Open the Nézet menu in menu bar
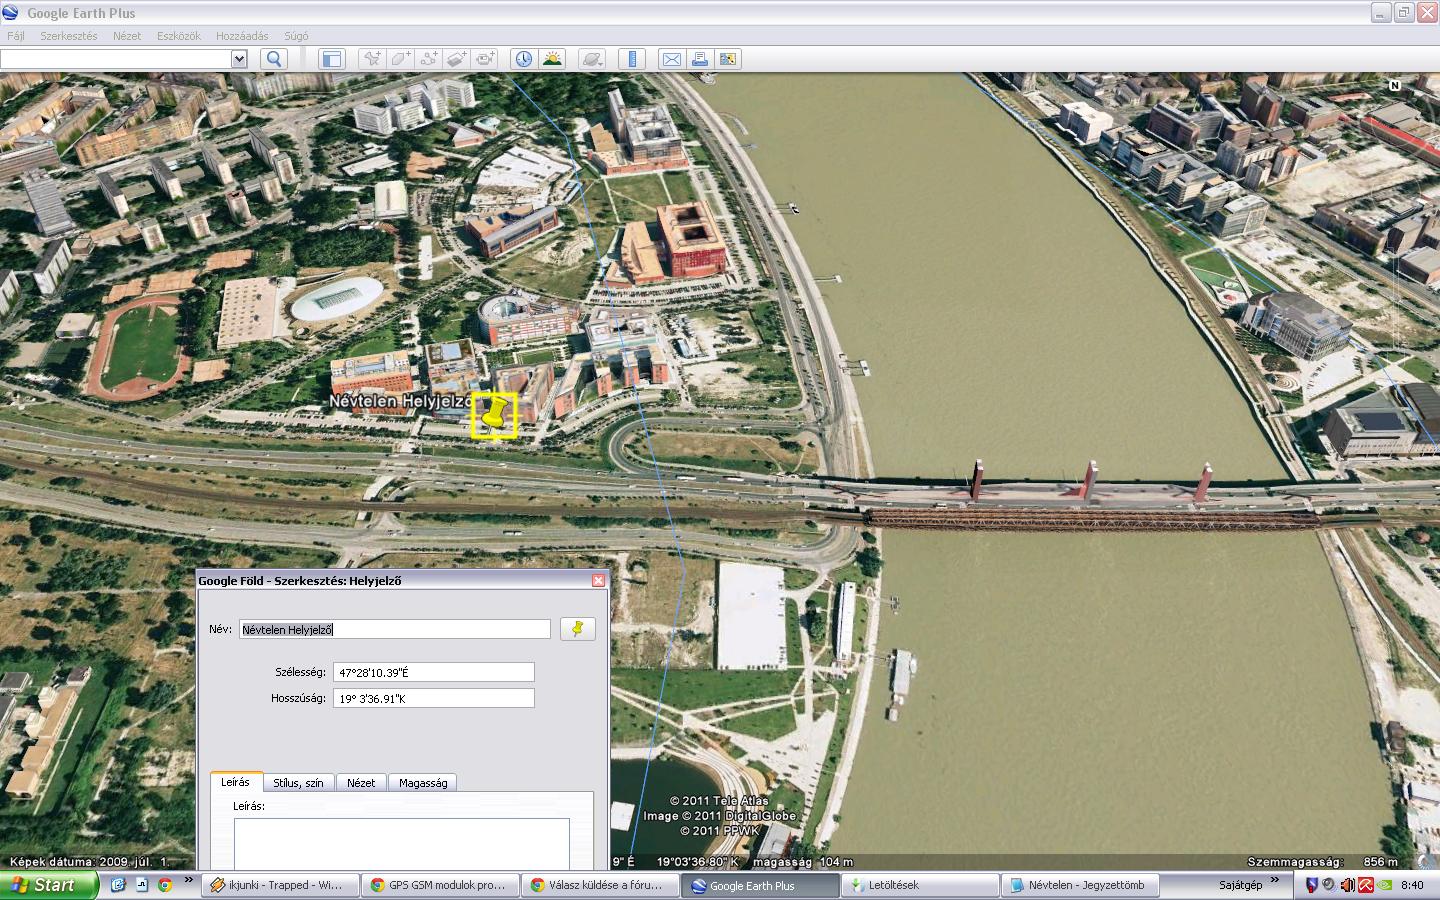Viewport: 1440px width, 900px height. 127,36
